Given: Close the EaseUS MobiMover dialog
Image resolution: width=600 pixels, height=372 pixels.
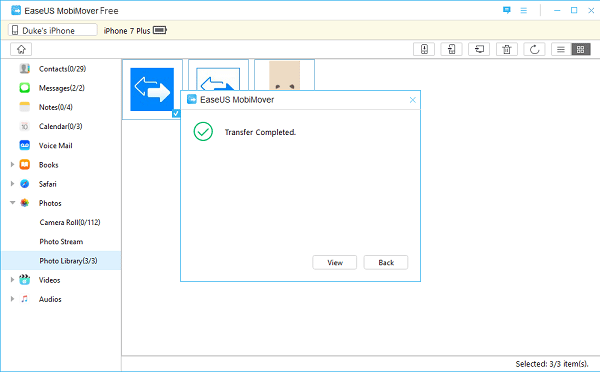Looking at the screenshot, I should coord(412,100).
